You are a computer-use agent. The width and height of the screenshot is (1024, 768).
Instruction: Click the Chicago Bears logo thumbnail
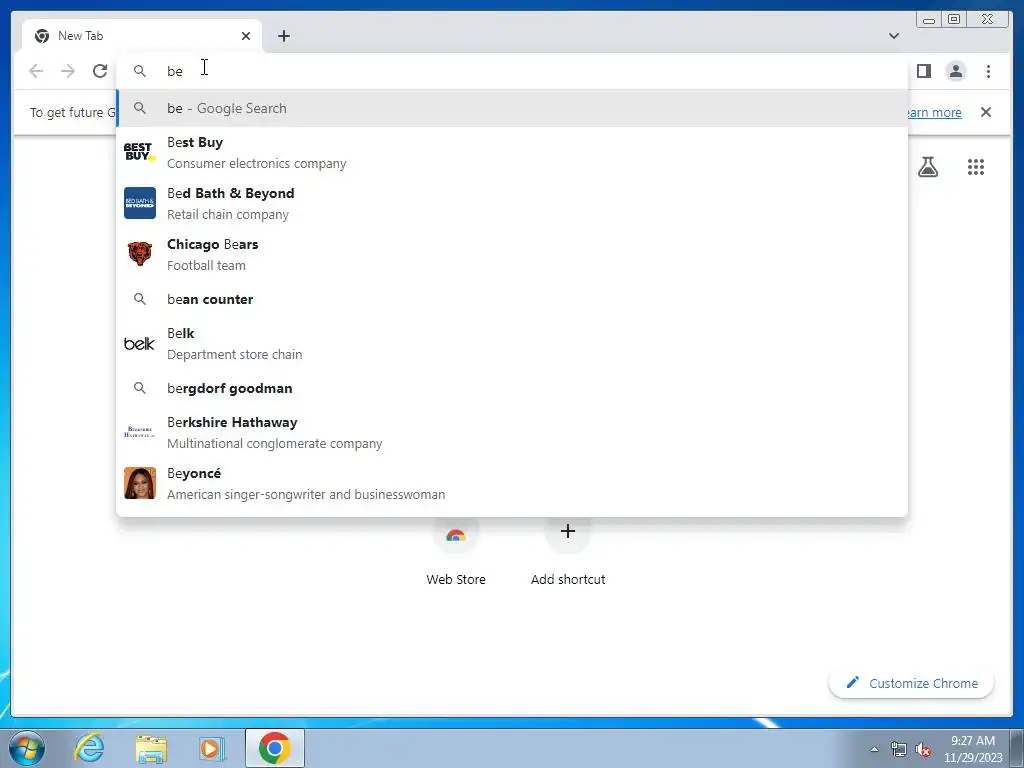(140, 253)
